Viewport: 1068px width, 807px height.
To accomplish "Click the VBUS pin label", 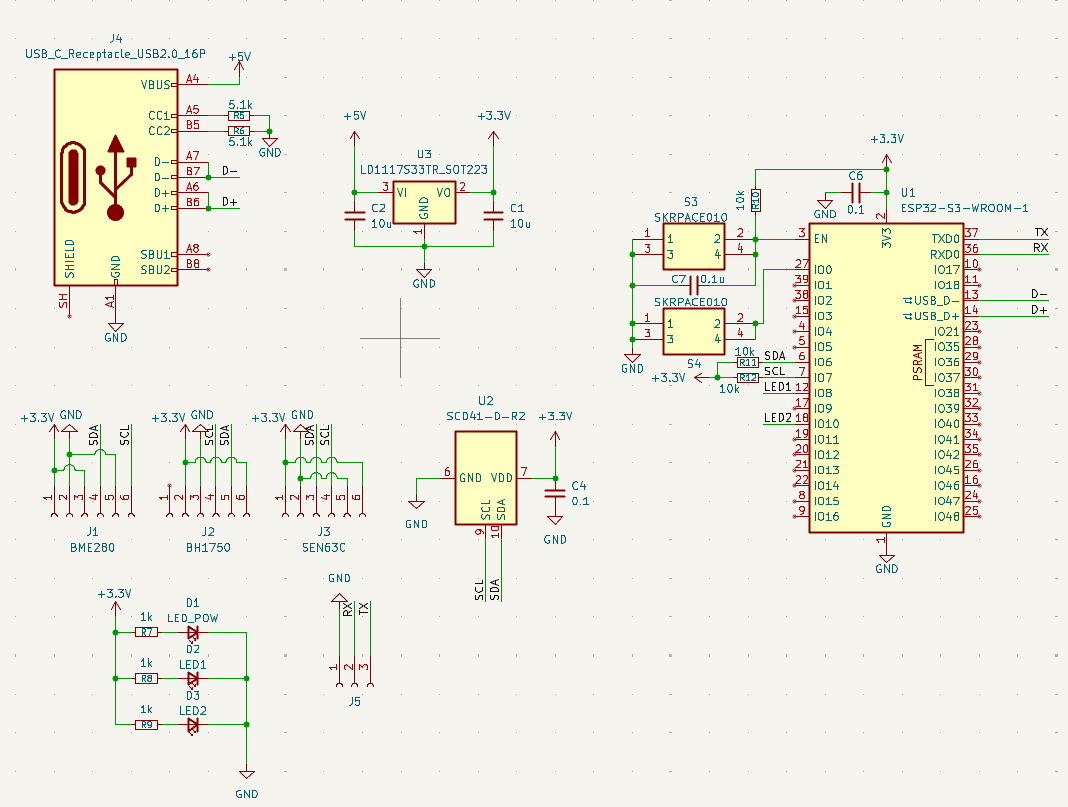I will coord(155,85).
